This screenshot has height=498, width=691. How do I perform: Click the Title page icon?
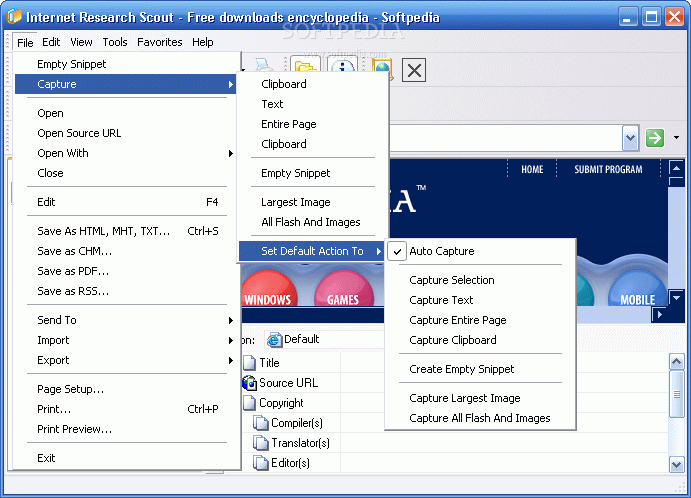249,363
